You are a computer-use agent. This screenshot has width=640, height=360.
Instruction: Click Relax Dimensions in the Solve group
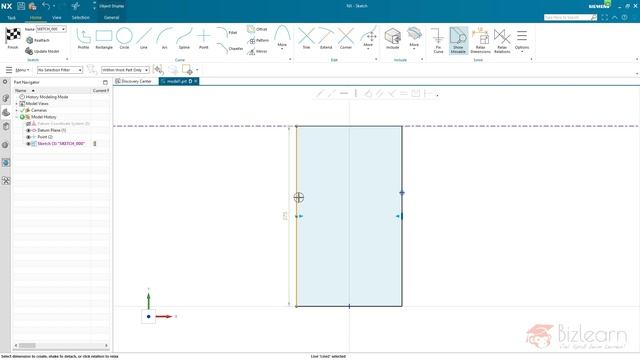480,40
